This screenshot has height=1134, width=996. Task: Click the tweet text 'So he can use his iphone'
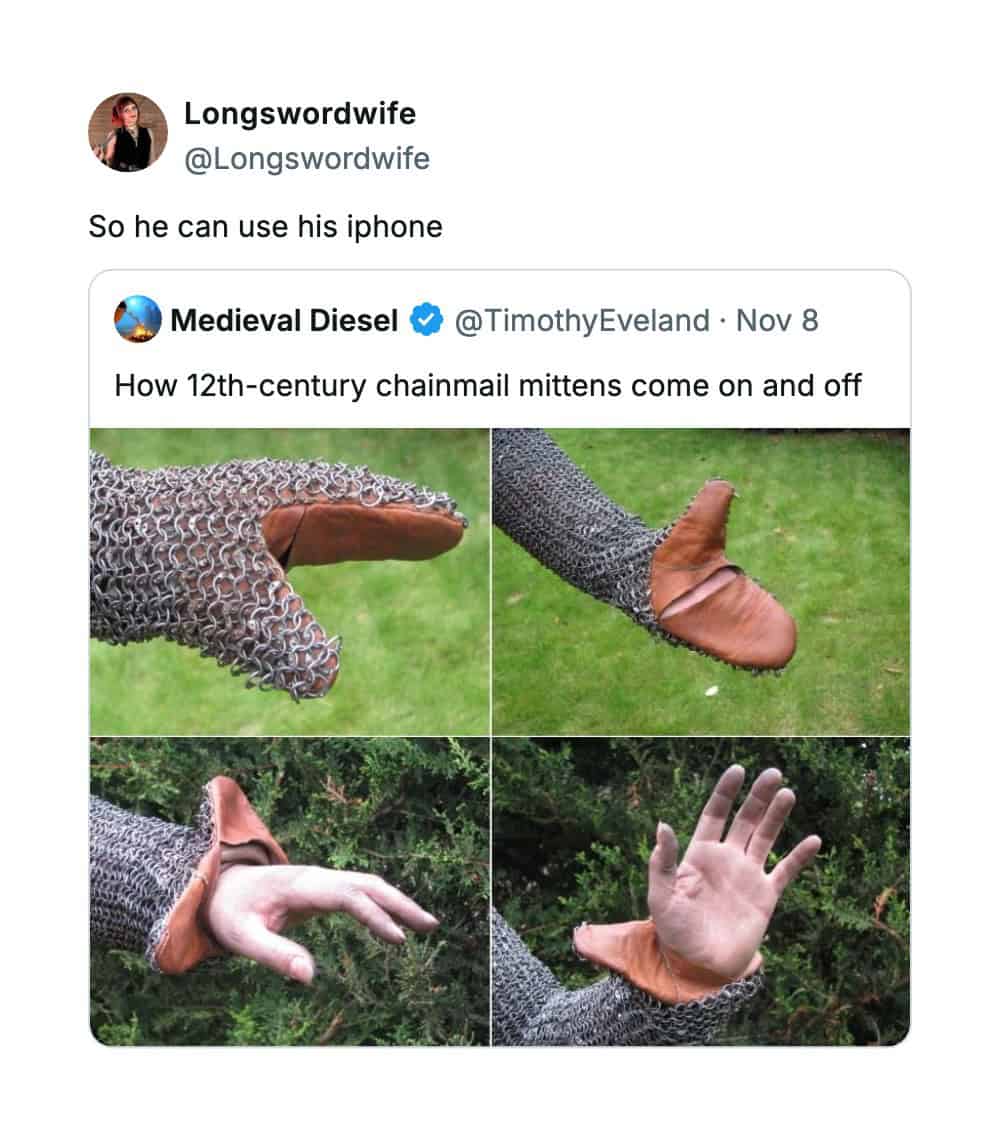pos(265,227)
